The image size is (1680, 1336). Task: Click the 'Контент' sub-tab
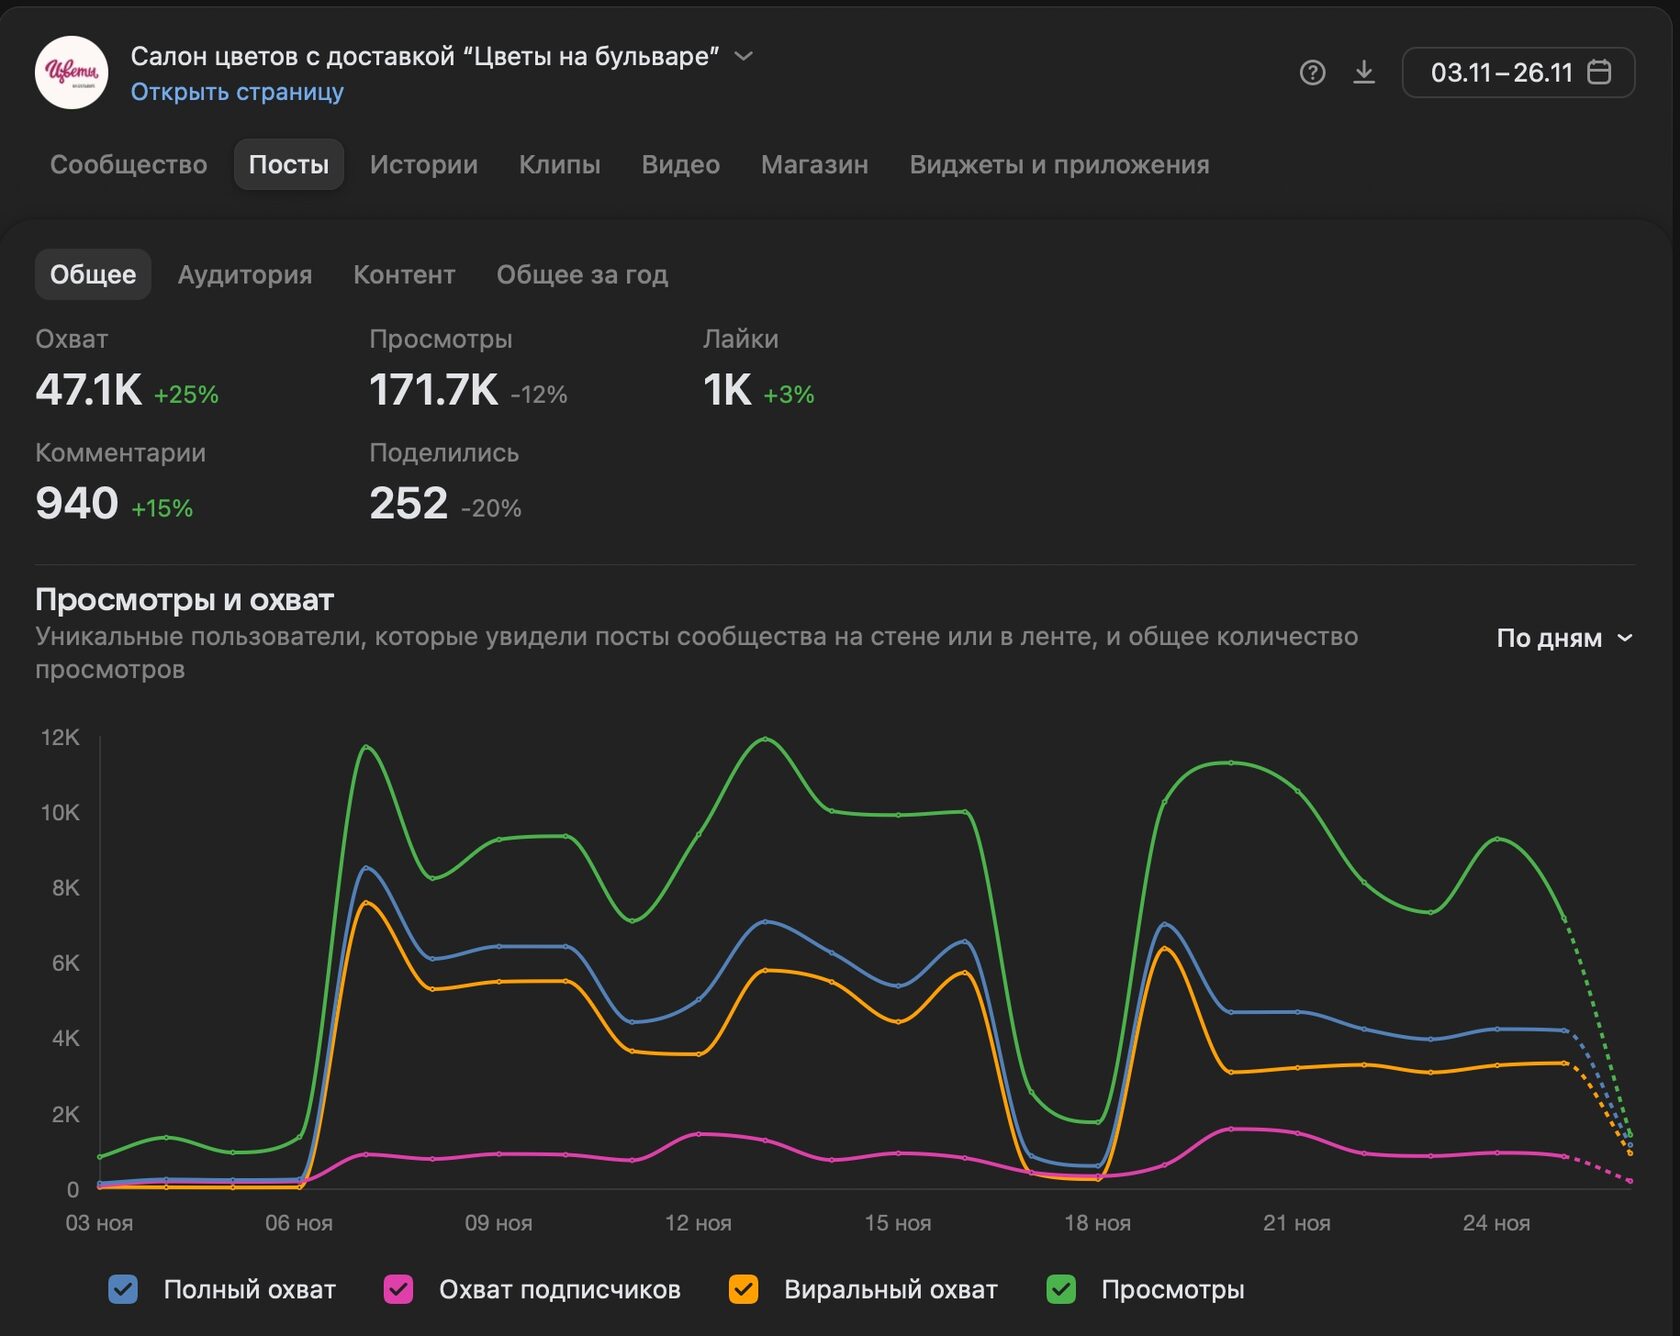pyautogui.click(x=404, y=275)
